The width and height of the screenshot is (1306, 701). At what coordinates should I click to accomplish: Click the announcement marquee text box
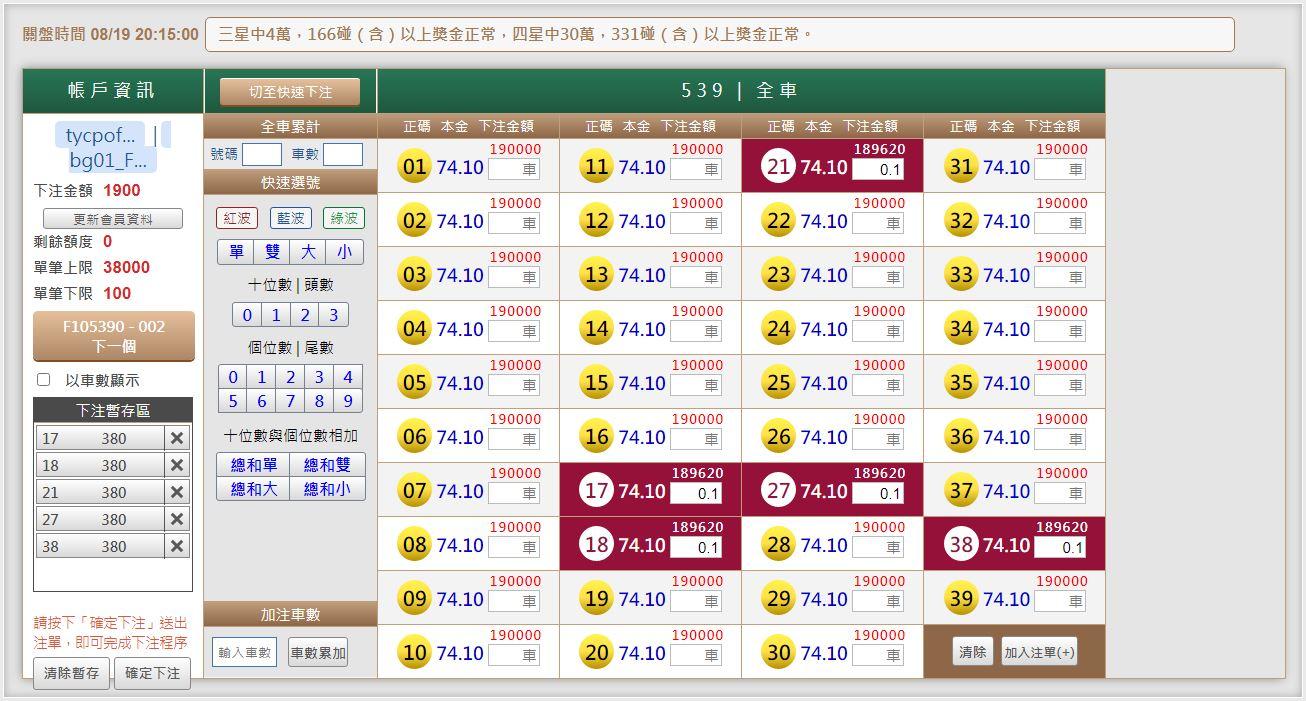click(720, 34)
